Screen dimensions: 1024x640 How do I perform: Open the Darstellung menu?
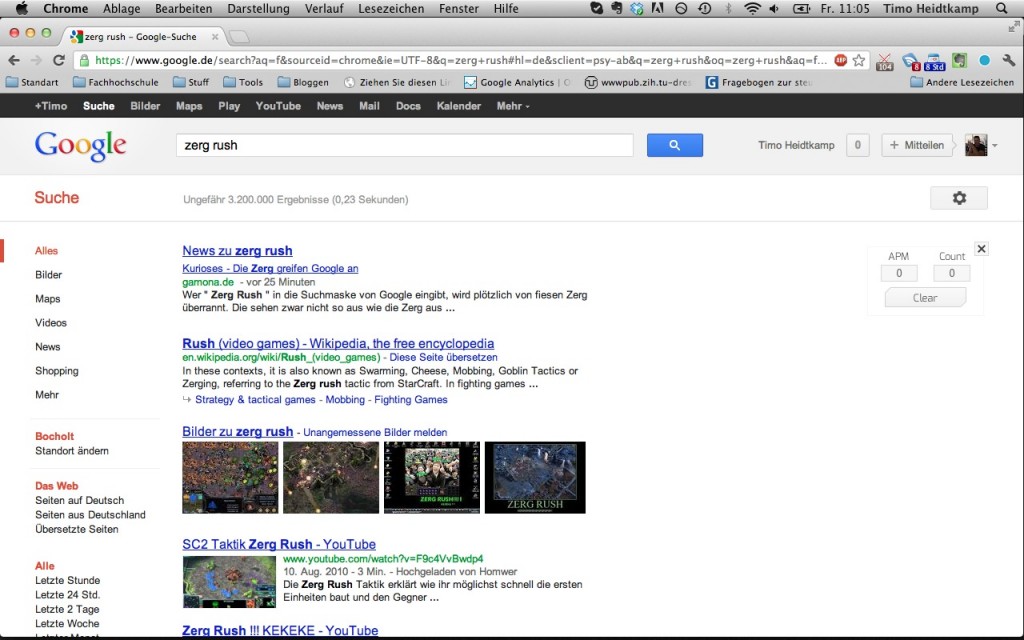coord(258,8)
